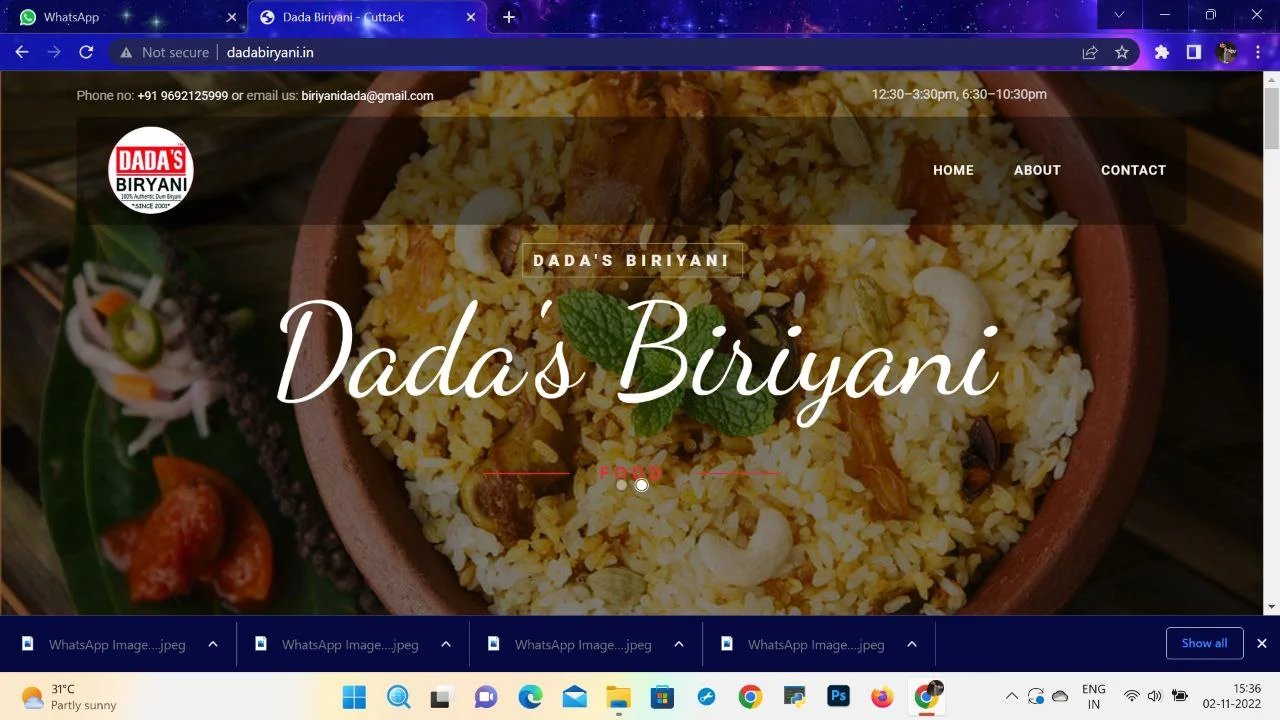Open the CONTACT navigation link
This screenshot has height=720, width=1280.
pyautogui.click(x=1133, y=170)
